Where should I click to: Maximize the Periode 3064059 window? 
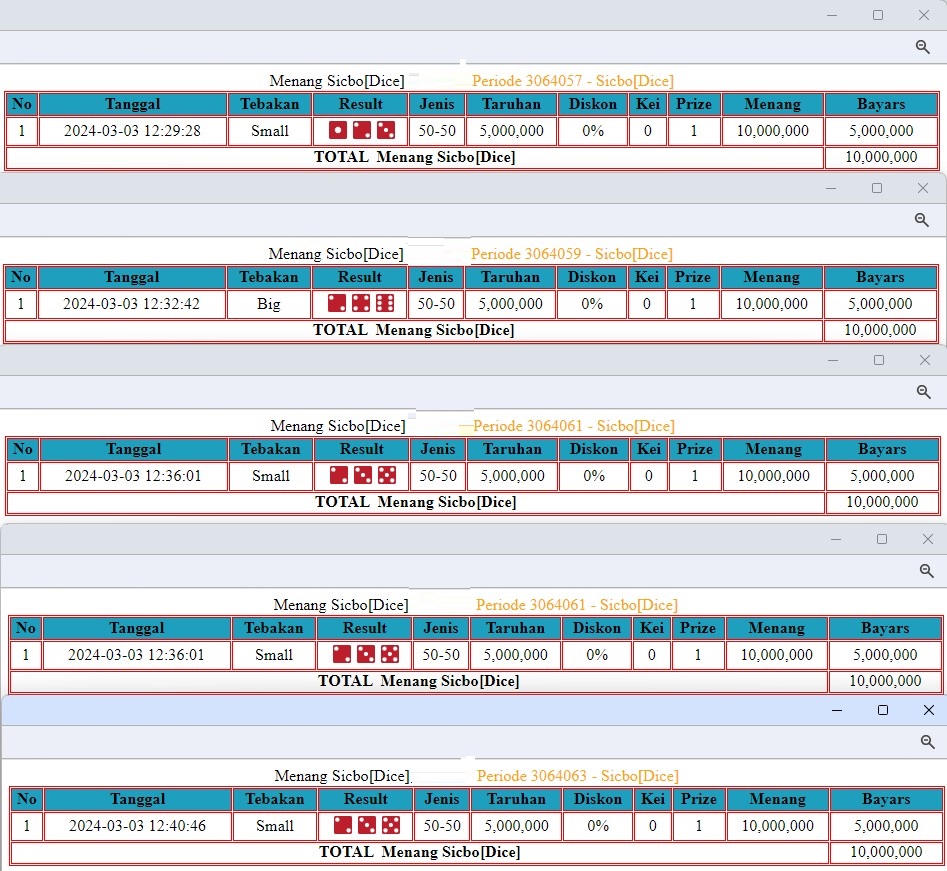[877, 188]
